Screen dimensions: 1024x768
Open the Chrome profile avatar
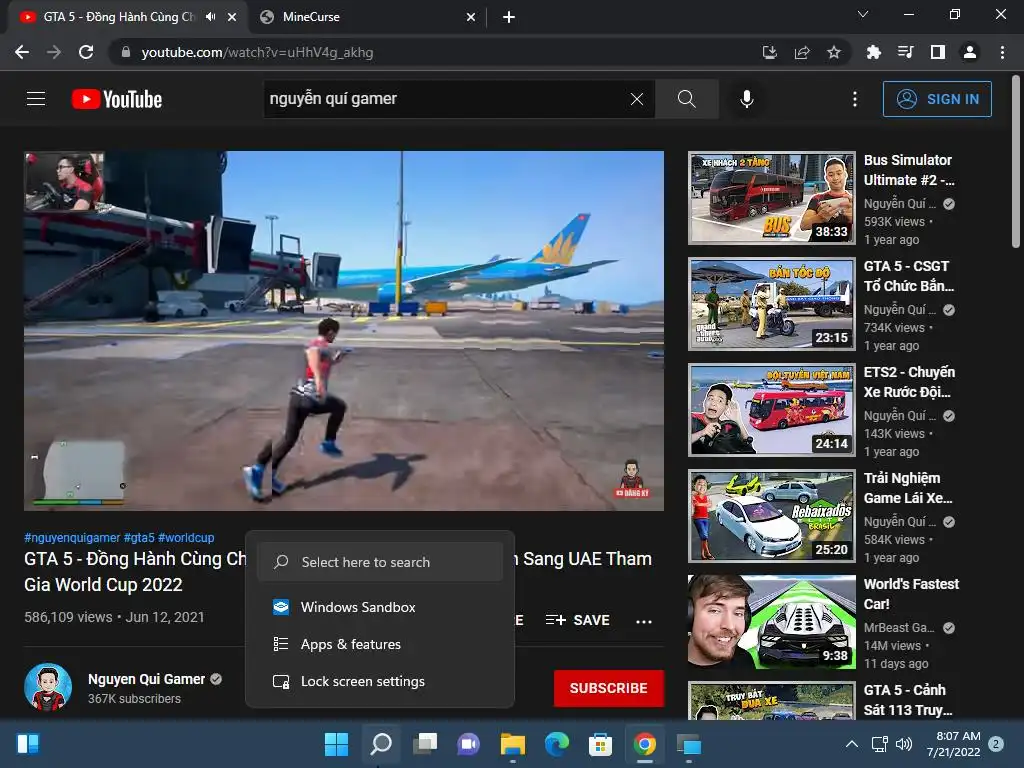tap(970, 52)
